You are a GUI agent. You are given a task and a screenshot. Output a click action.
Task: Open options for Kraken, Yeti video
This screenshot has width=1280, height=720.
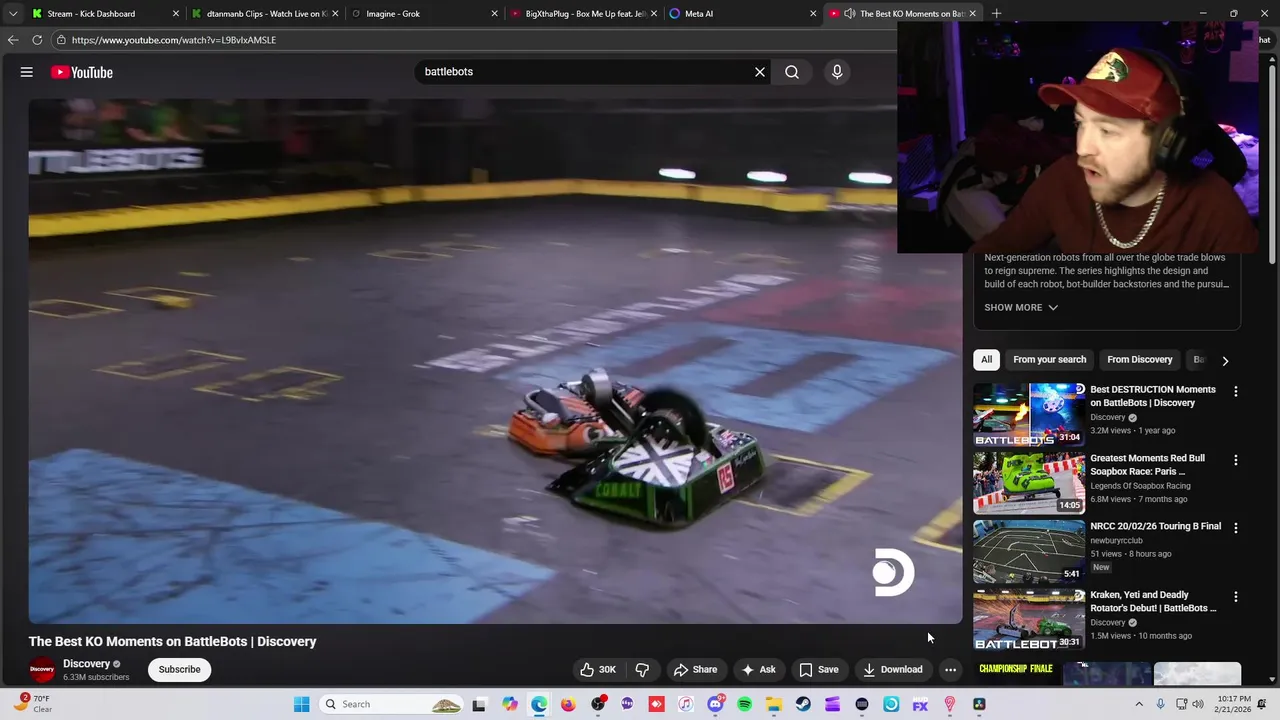[x=1236, y=597]
